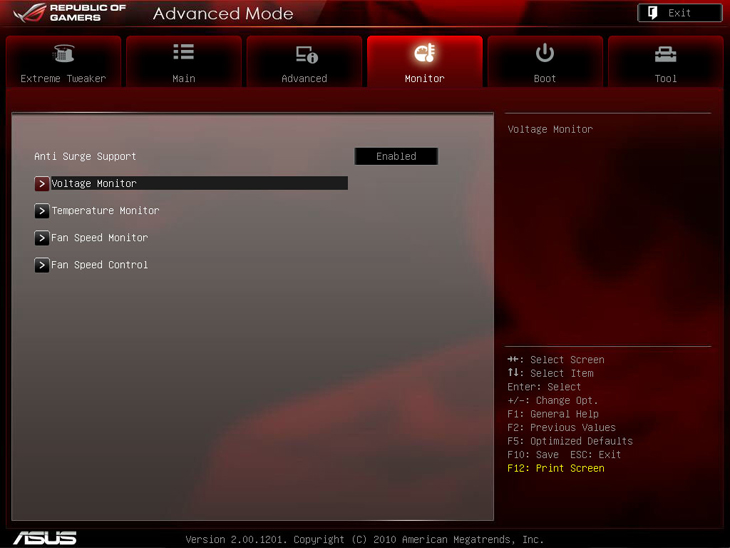
Task: Click the Voltage Monitor help description on the right
Action: 550,129
